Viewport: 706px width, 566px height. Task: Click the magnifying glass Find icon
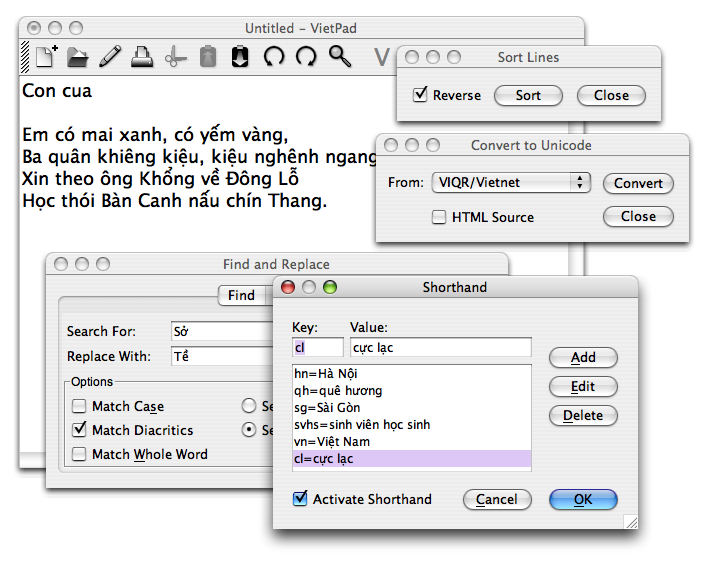pos(340,57)
